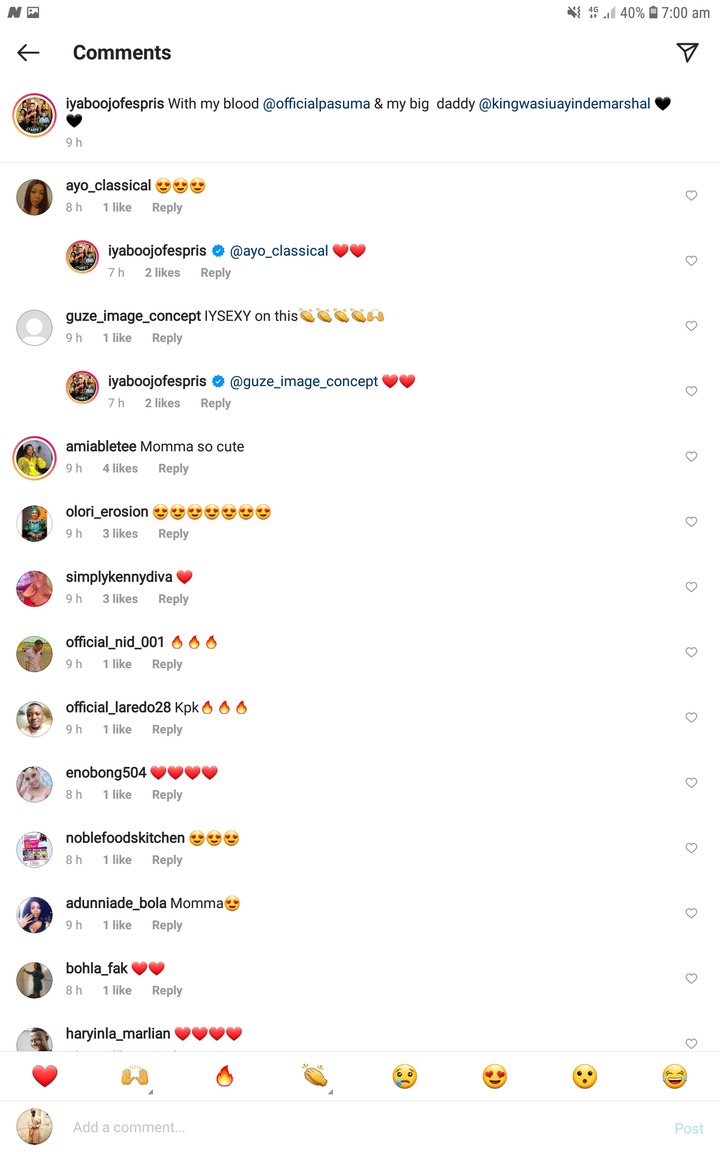The image size is (720, 1152).
Task: Like official_laredo28's Kpk comment
Action: [x=691, y=717]
